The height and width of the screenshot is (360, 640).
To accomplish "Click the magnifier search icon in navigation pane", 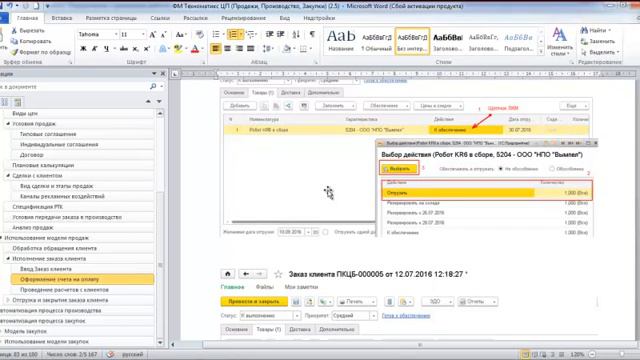I will [x=153, y=87].
